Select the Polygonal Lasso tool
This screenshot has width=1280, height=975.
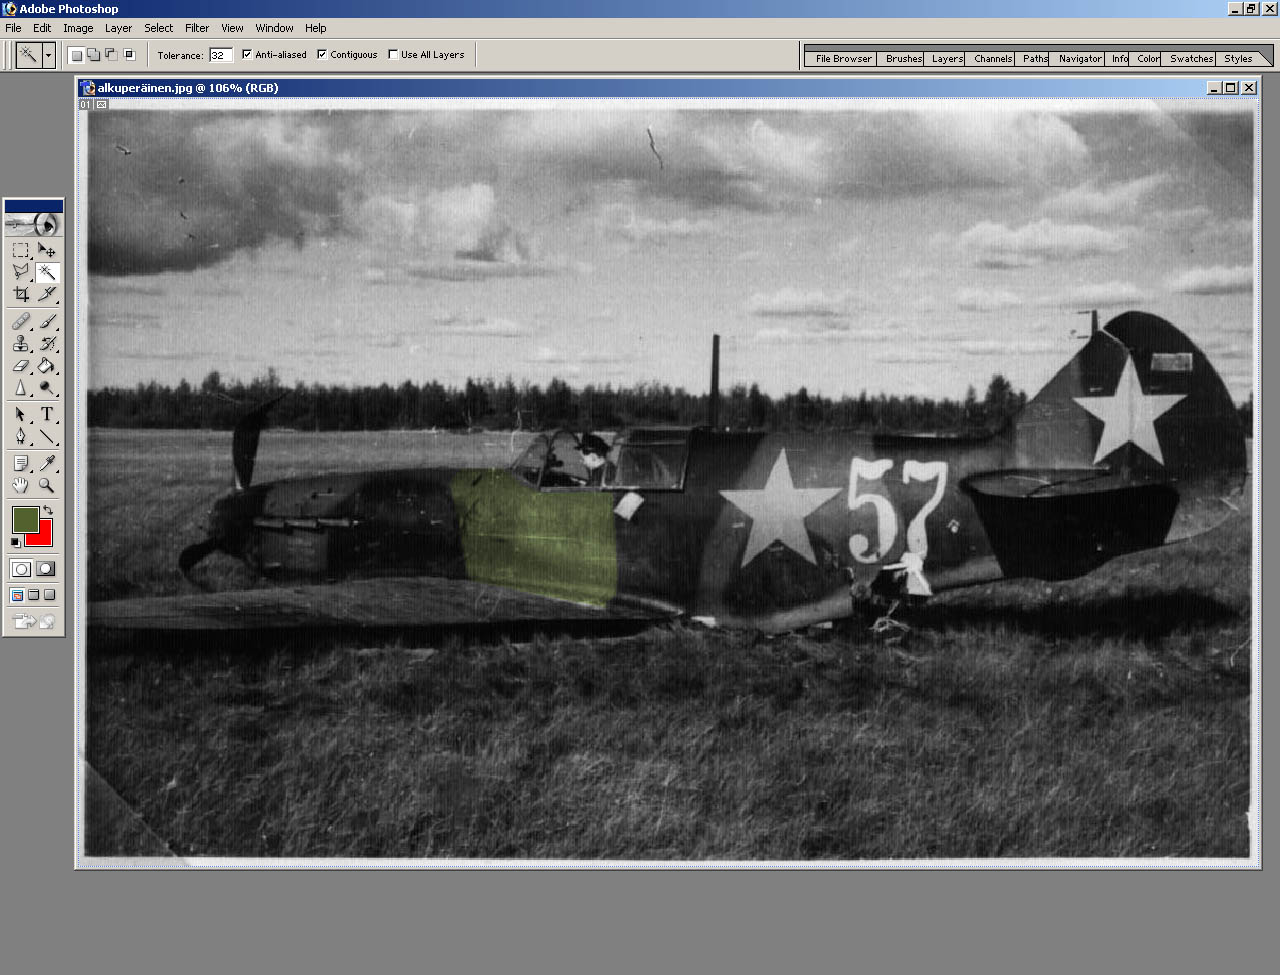(21, 272)
